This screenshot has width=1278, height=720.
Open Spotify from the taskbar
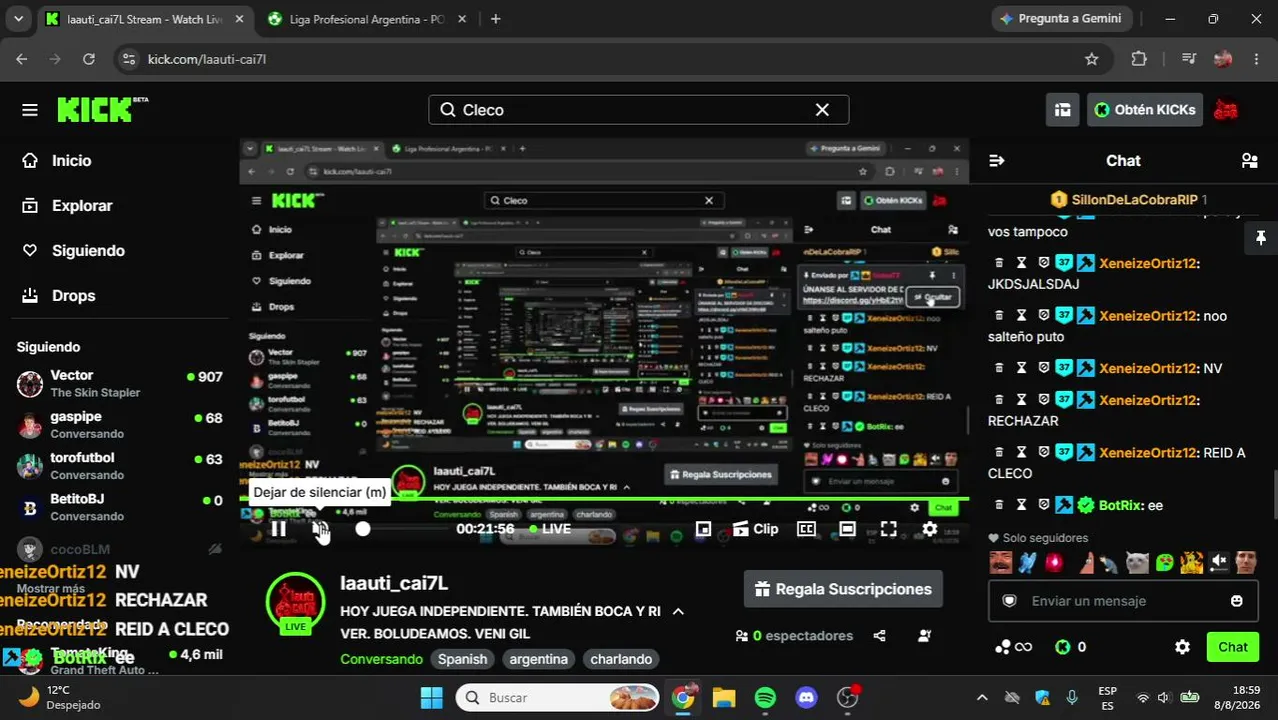point(765,697)
